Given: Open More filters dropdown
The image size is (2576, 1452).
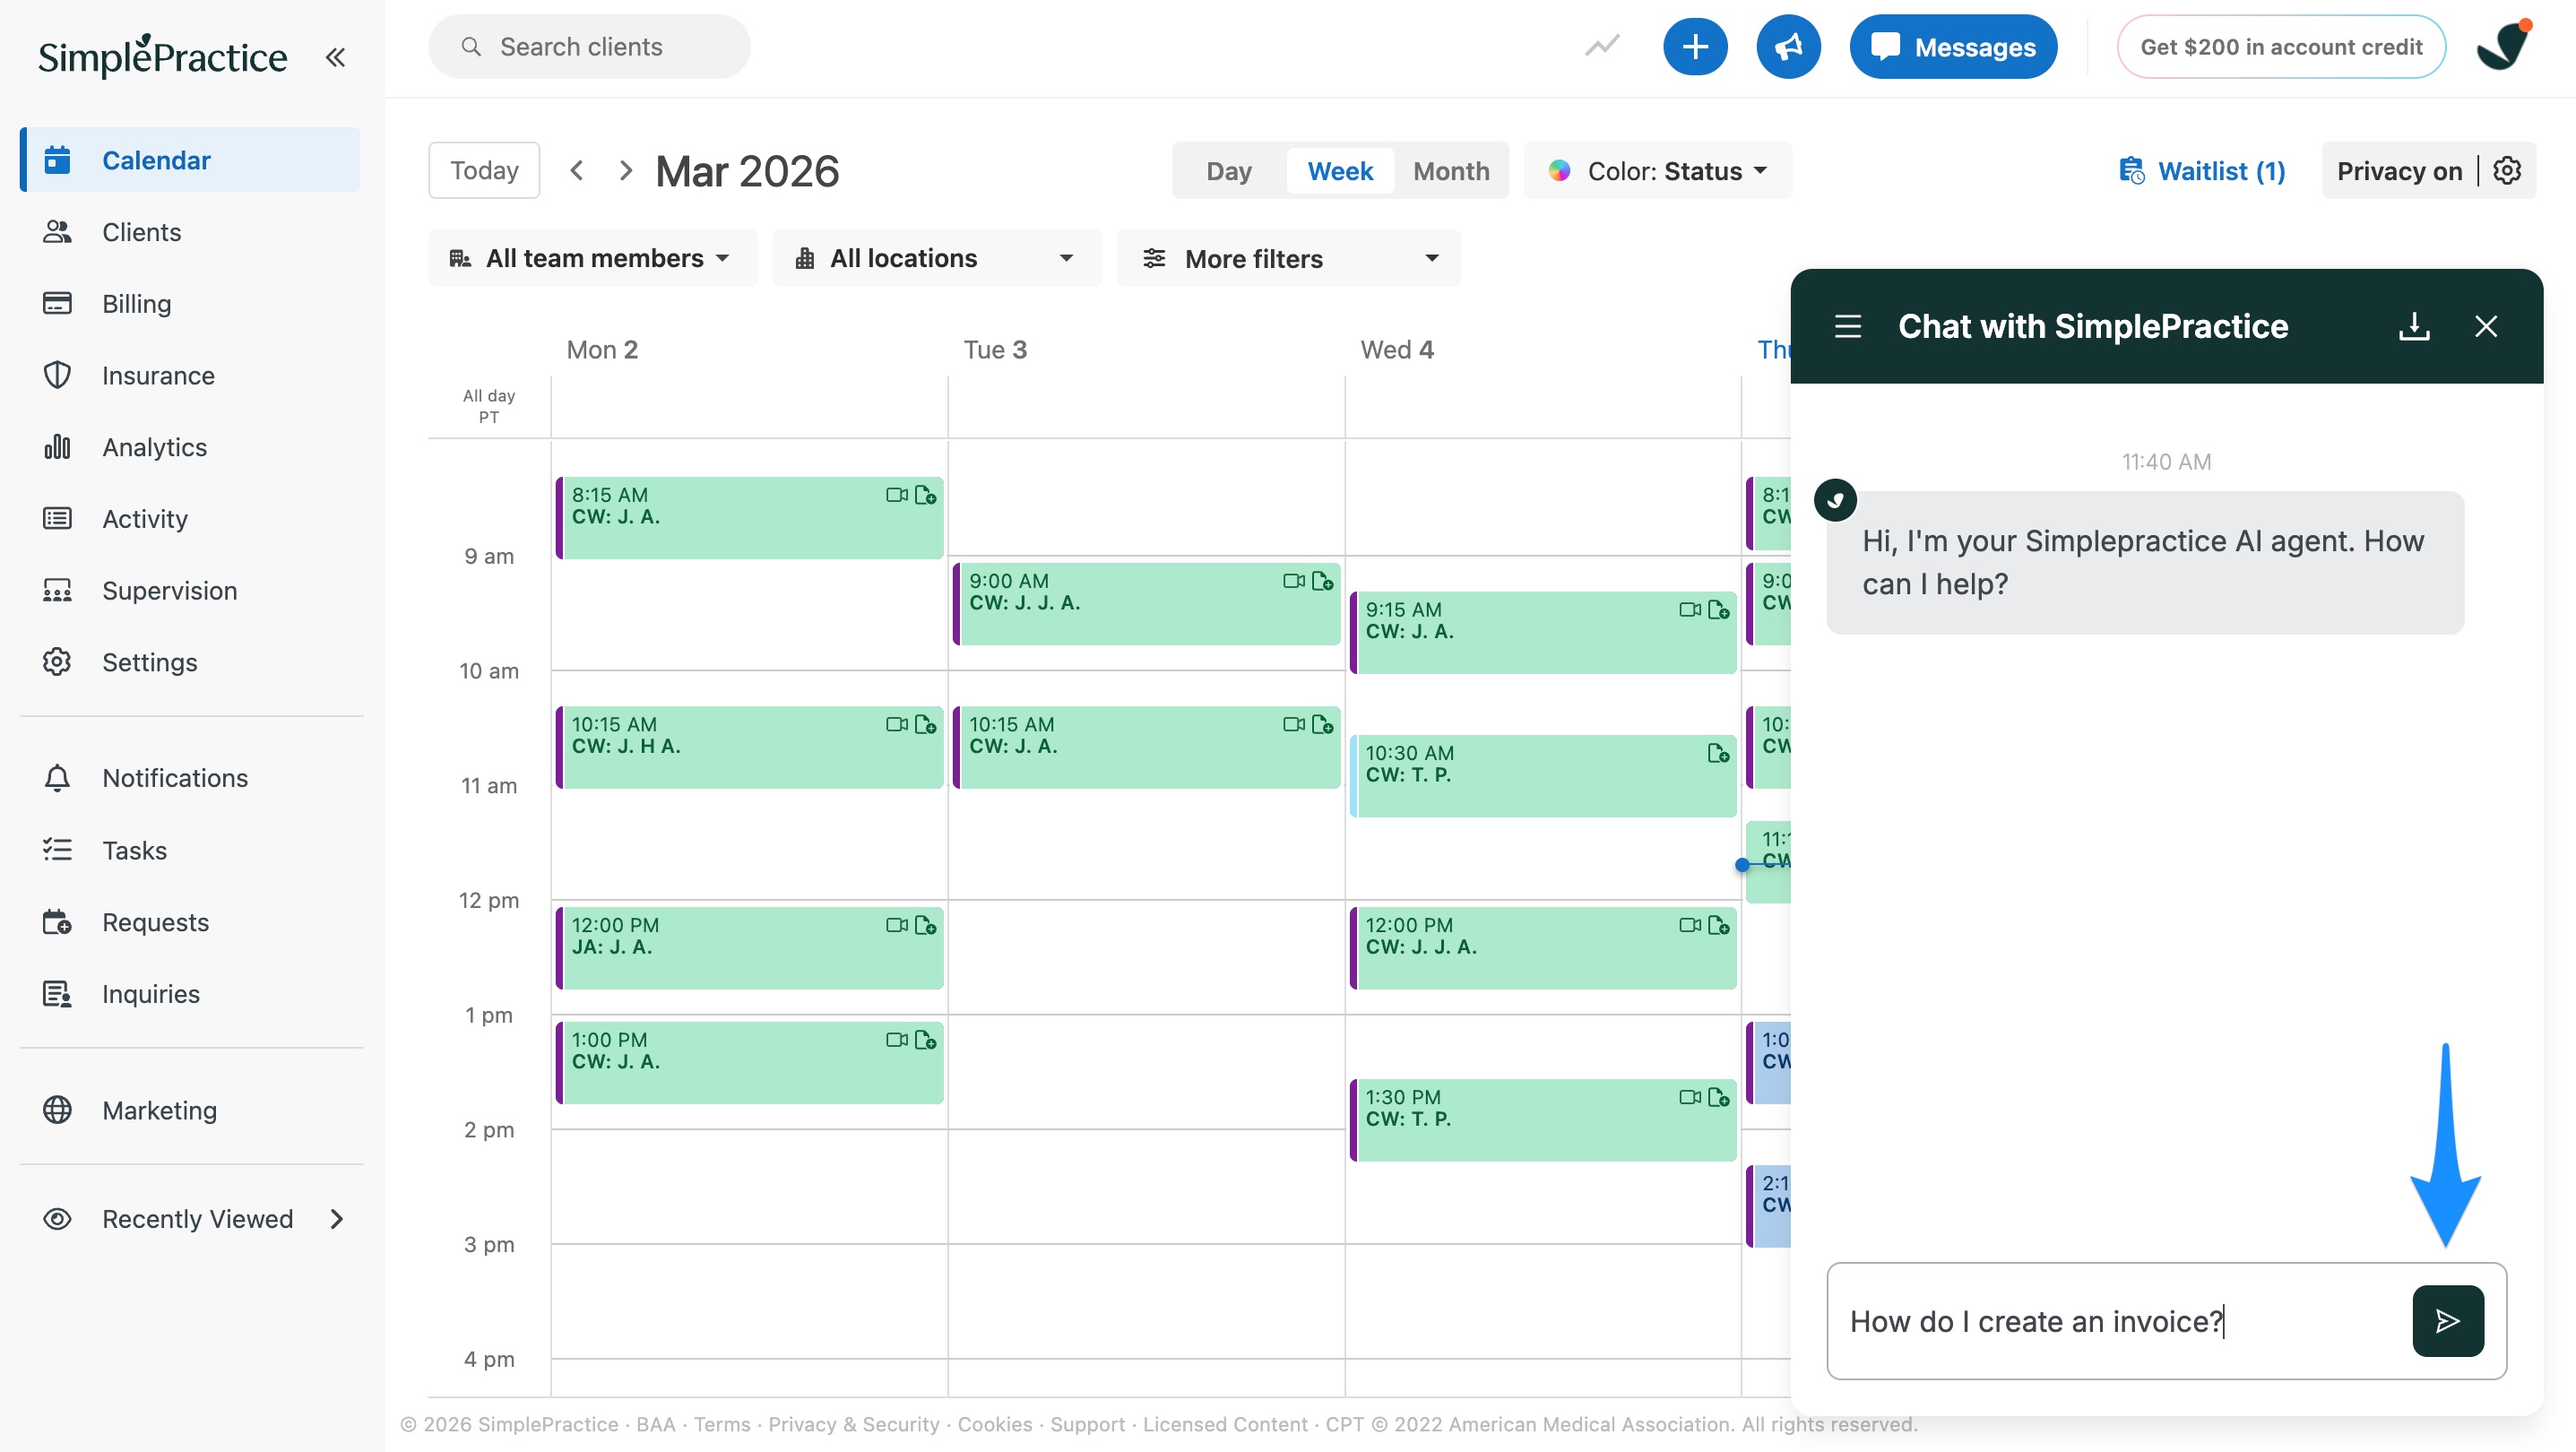Looking at the screenshot, I should coord(1288,258).
